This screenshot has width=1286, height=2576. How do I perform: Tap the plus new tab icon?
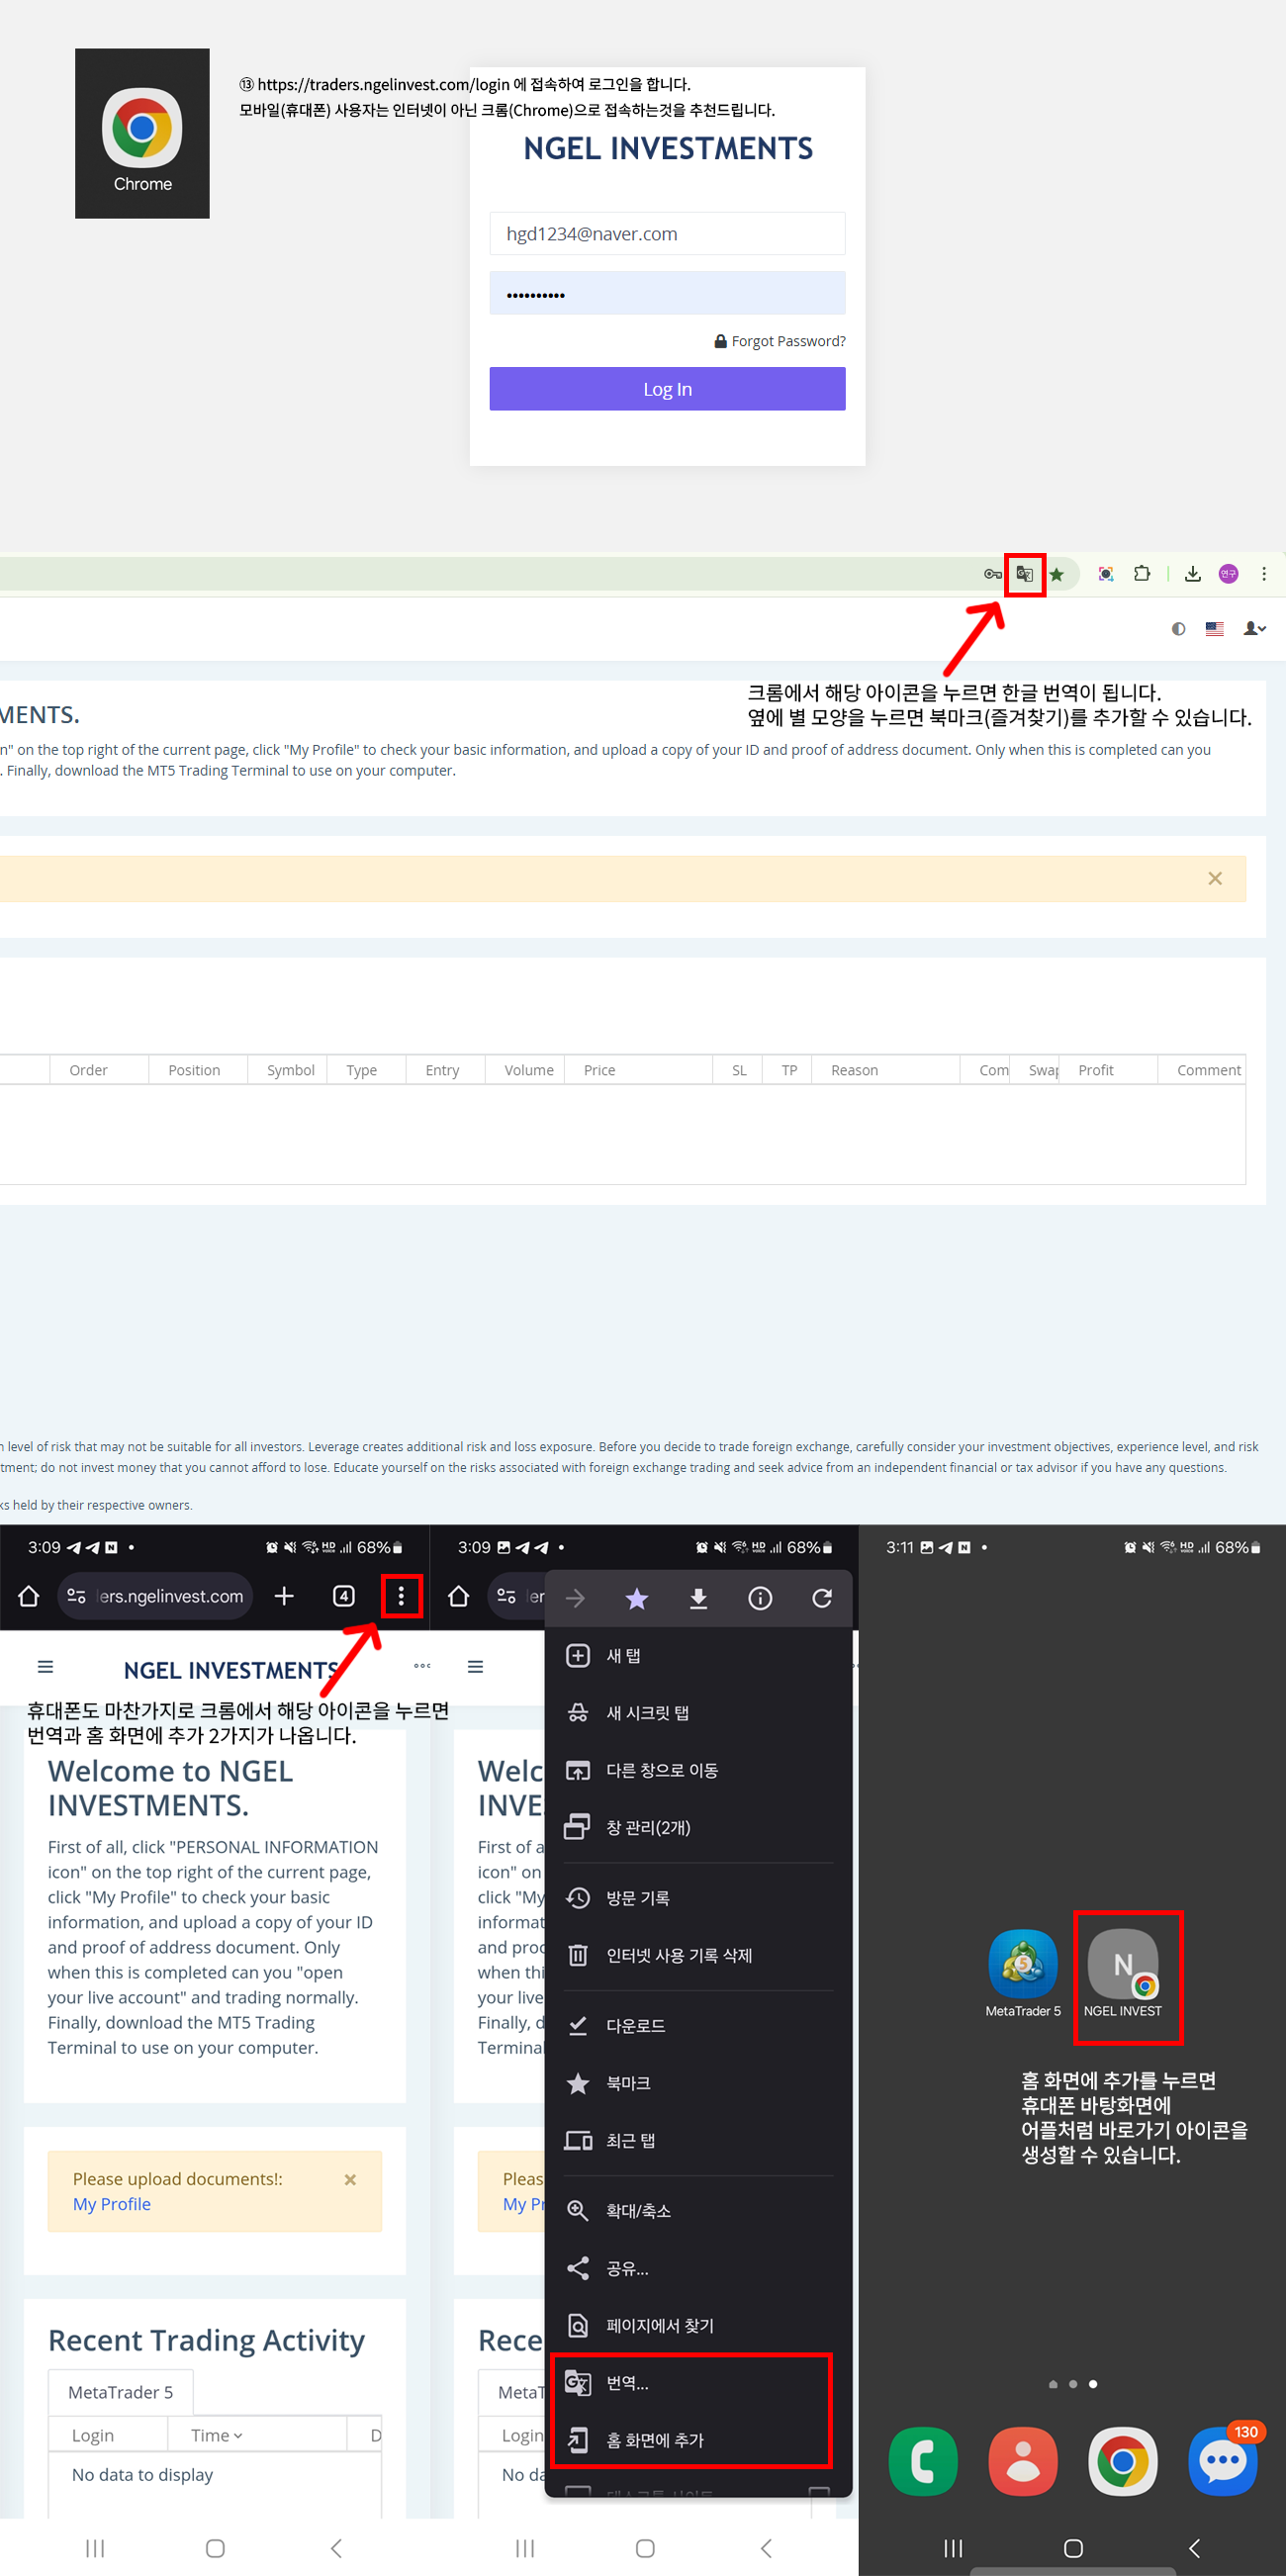(x=284, y=1596)
